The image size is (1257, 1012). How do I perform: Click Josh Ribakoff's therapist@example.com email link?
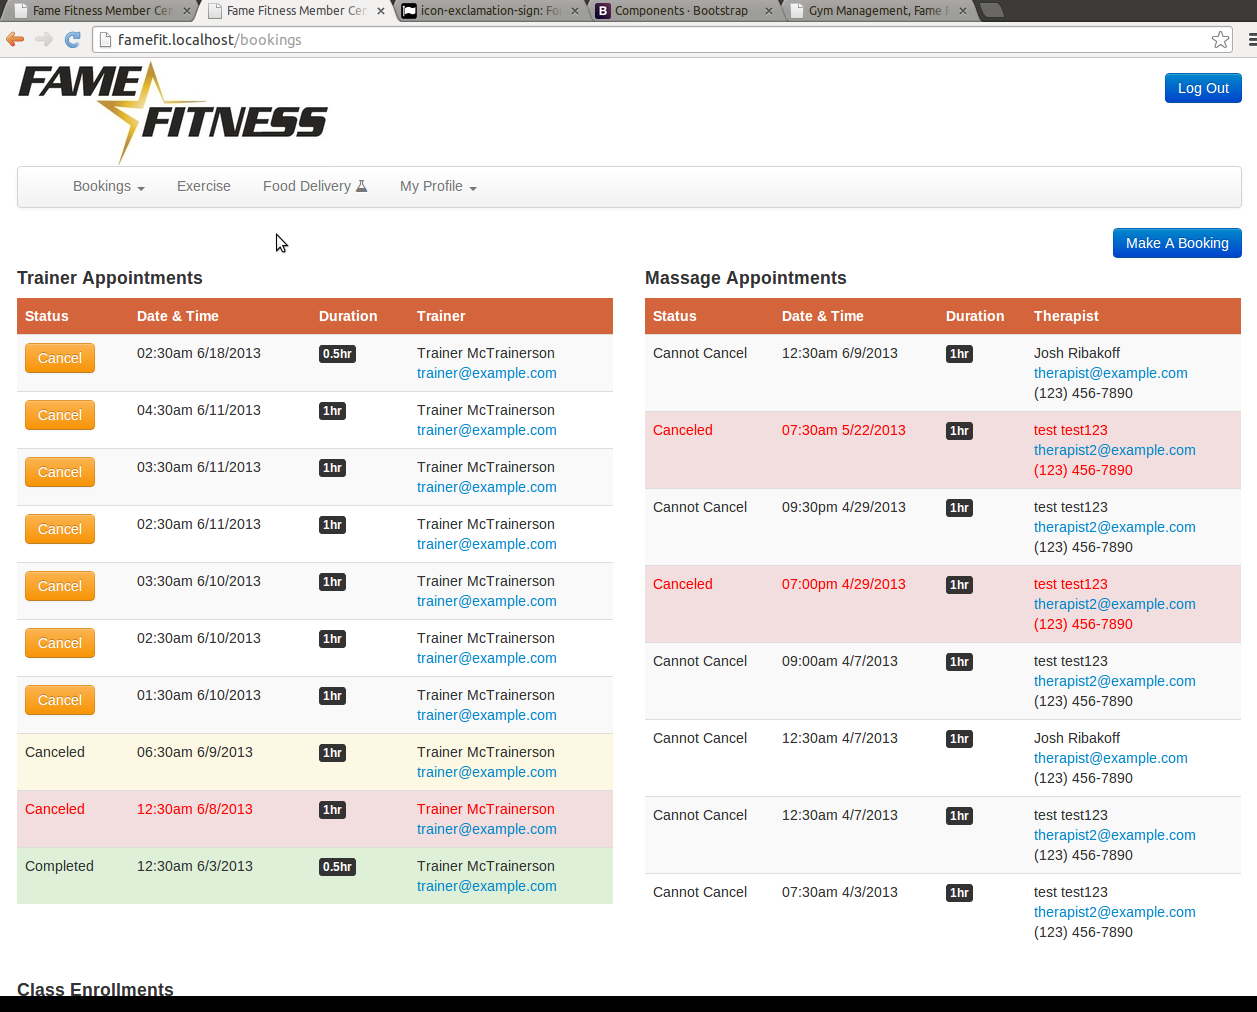tap(1110, 373)
